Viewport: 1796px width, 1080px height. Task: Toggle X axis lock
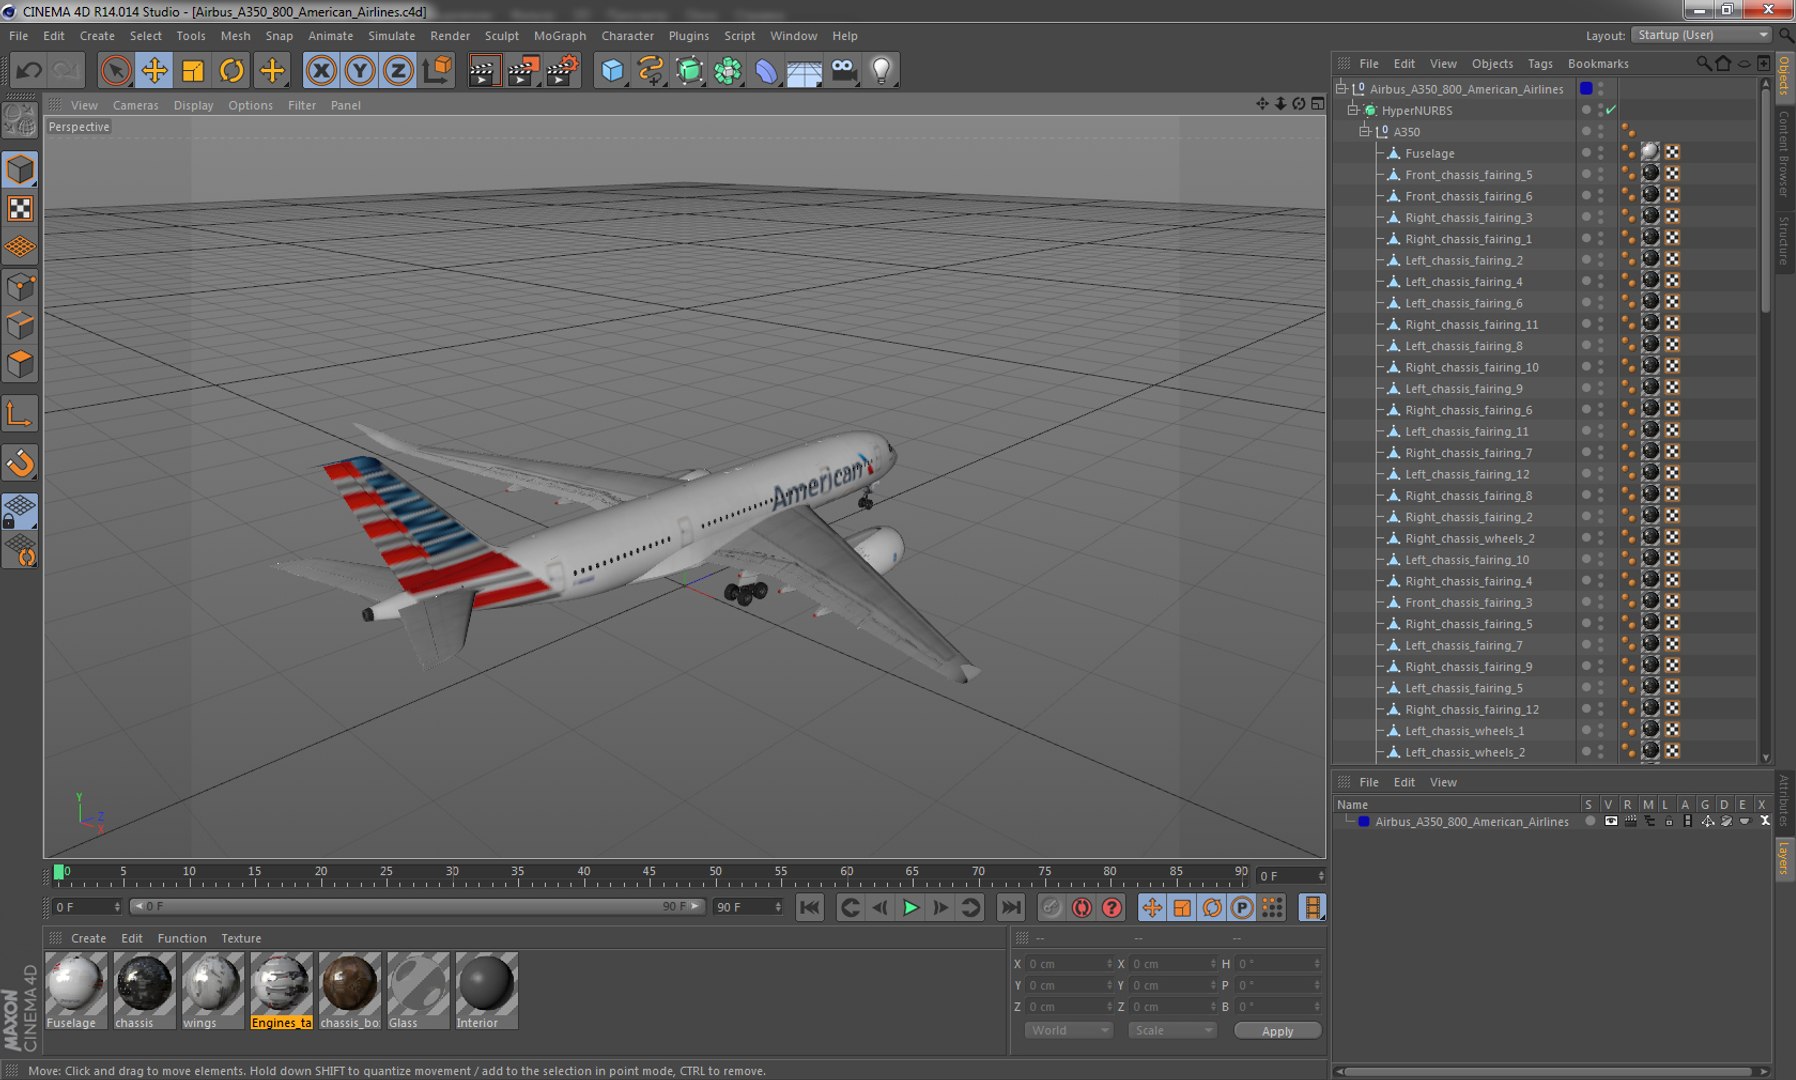(320, 70)
